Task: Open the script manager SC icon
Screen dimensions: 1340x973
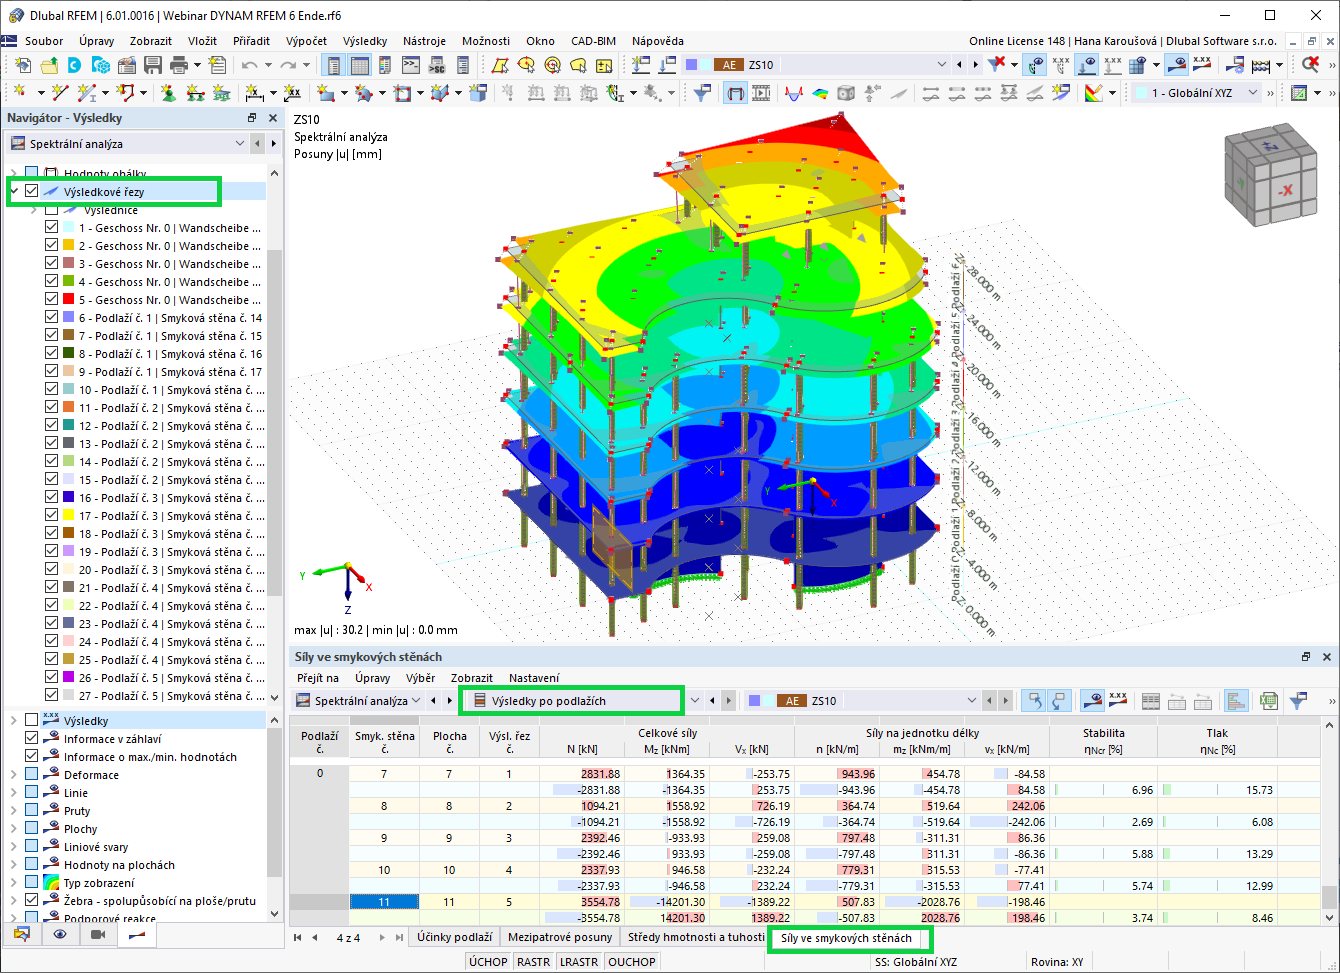Action: pyautogui.click(x=436, y=65)
